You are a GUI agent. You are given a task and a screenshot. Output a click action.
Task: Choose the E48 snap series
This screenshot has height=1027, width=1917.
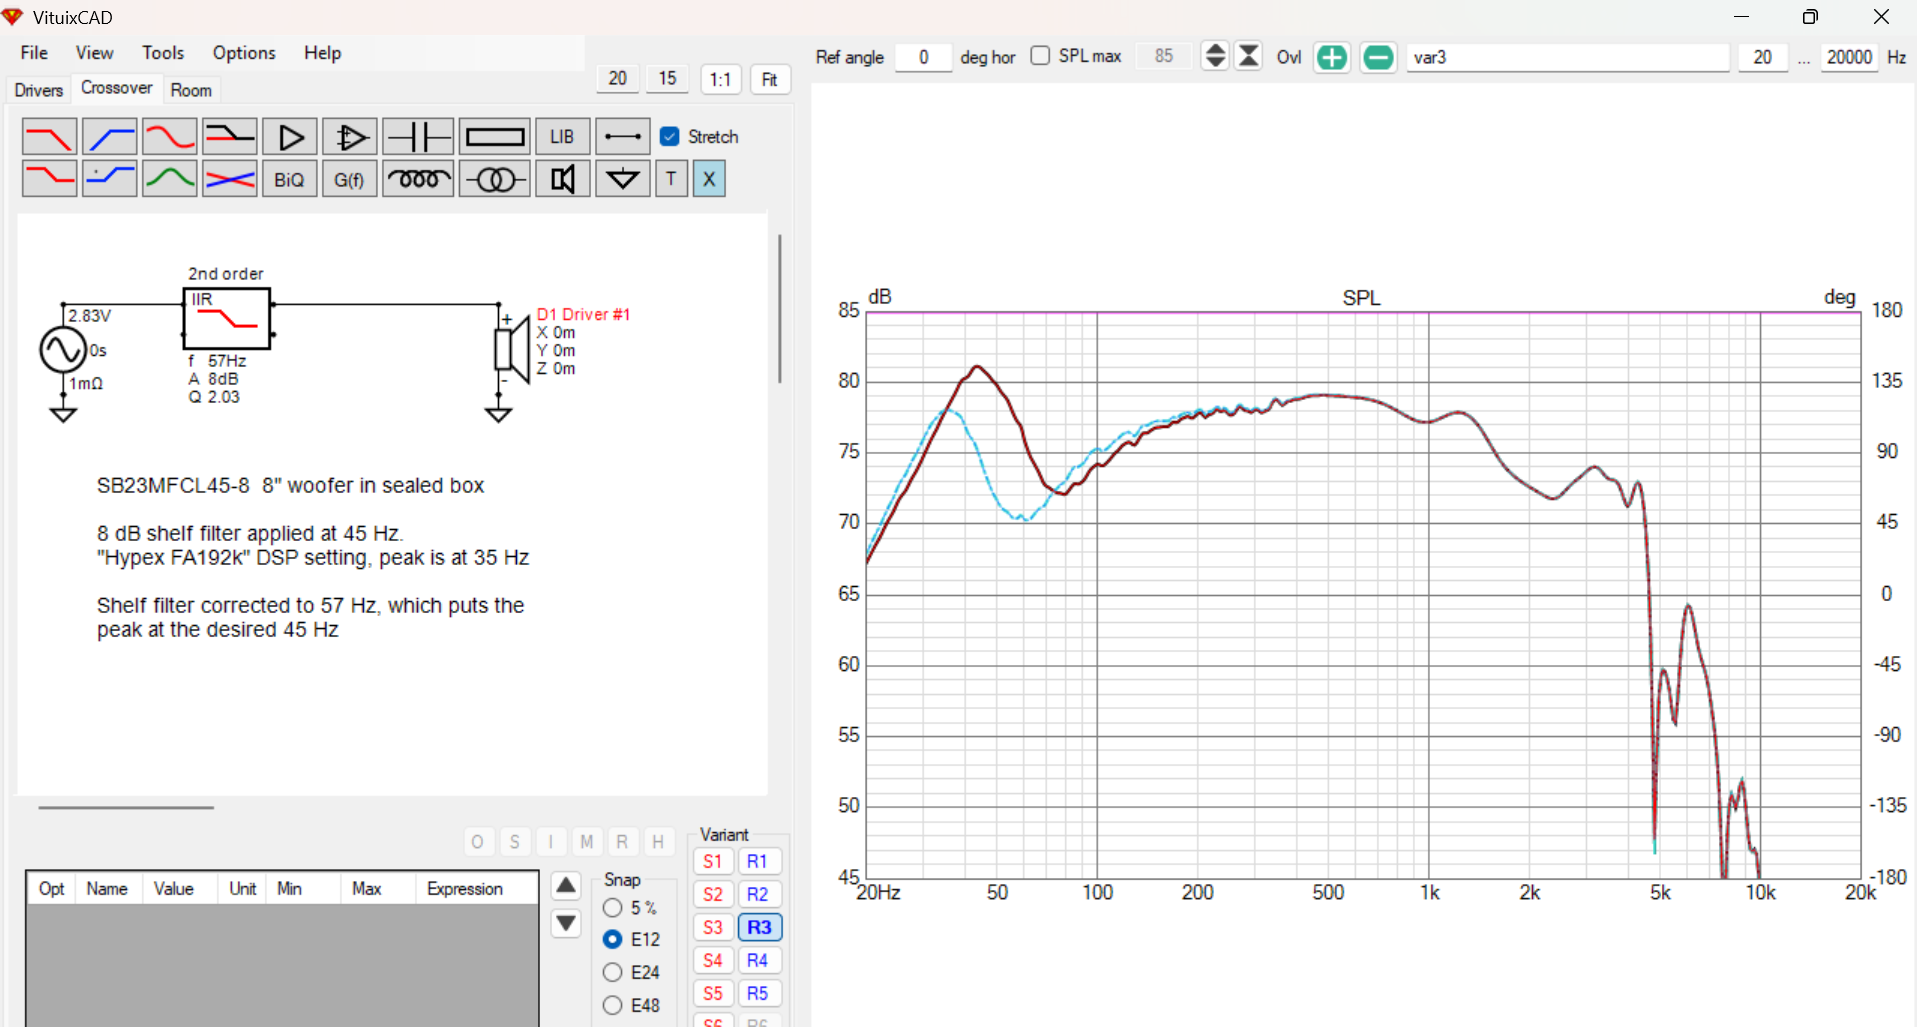click(613, 1005)
